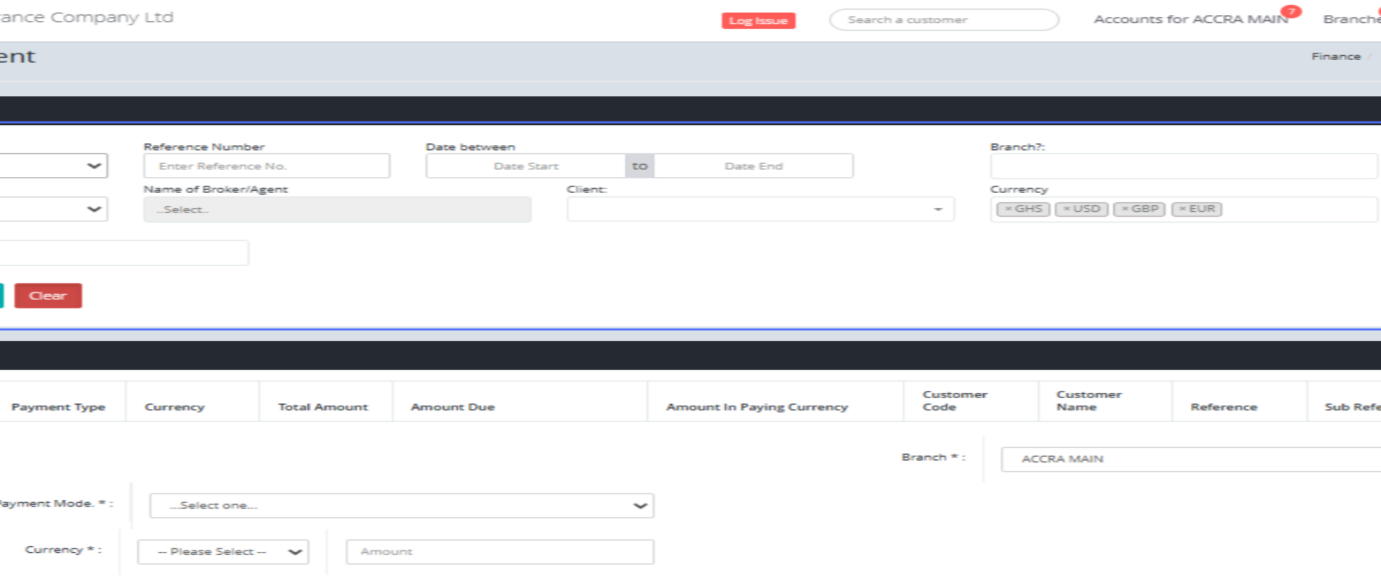Click the Amount input field

click(499, 552)
